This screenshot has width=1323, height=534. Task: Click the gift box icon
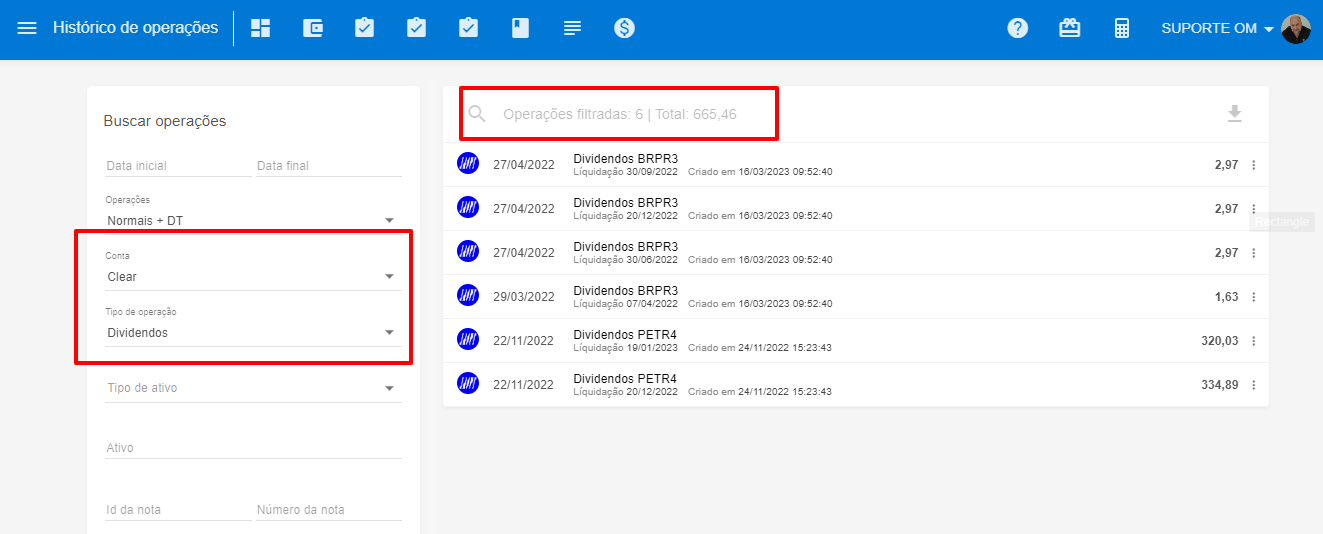(1069, 28)
